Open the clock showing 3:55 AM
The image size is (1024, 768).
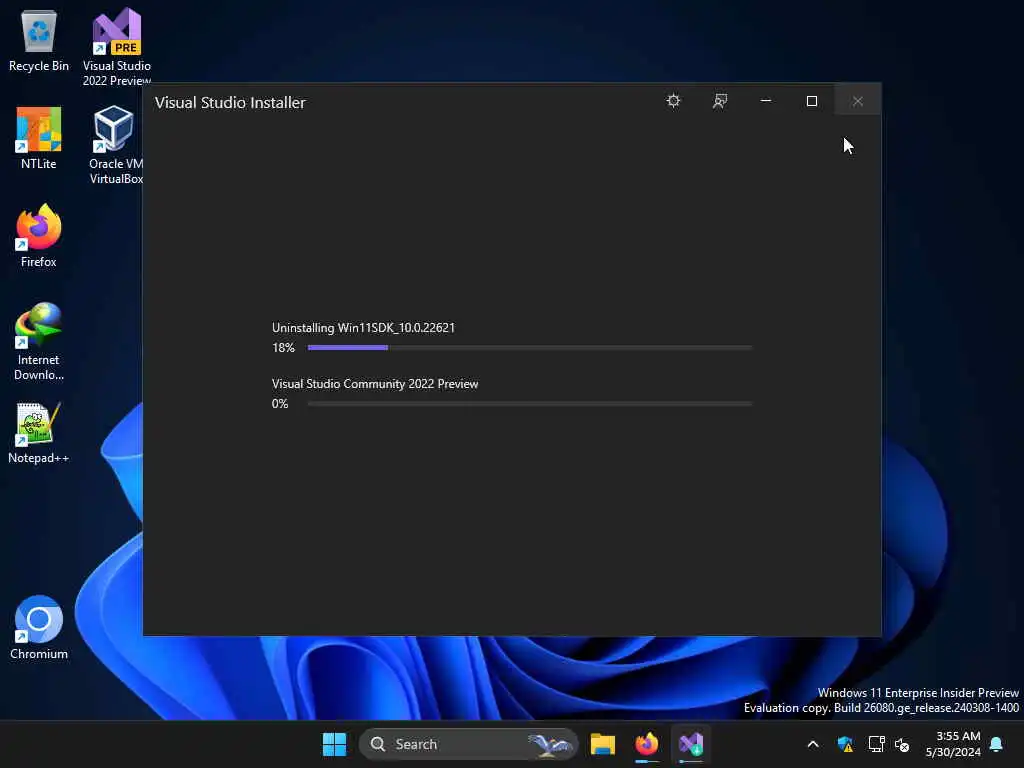click(953, 744)
